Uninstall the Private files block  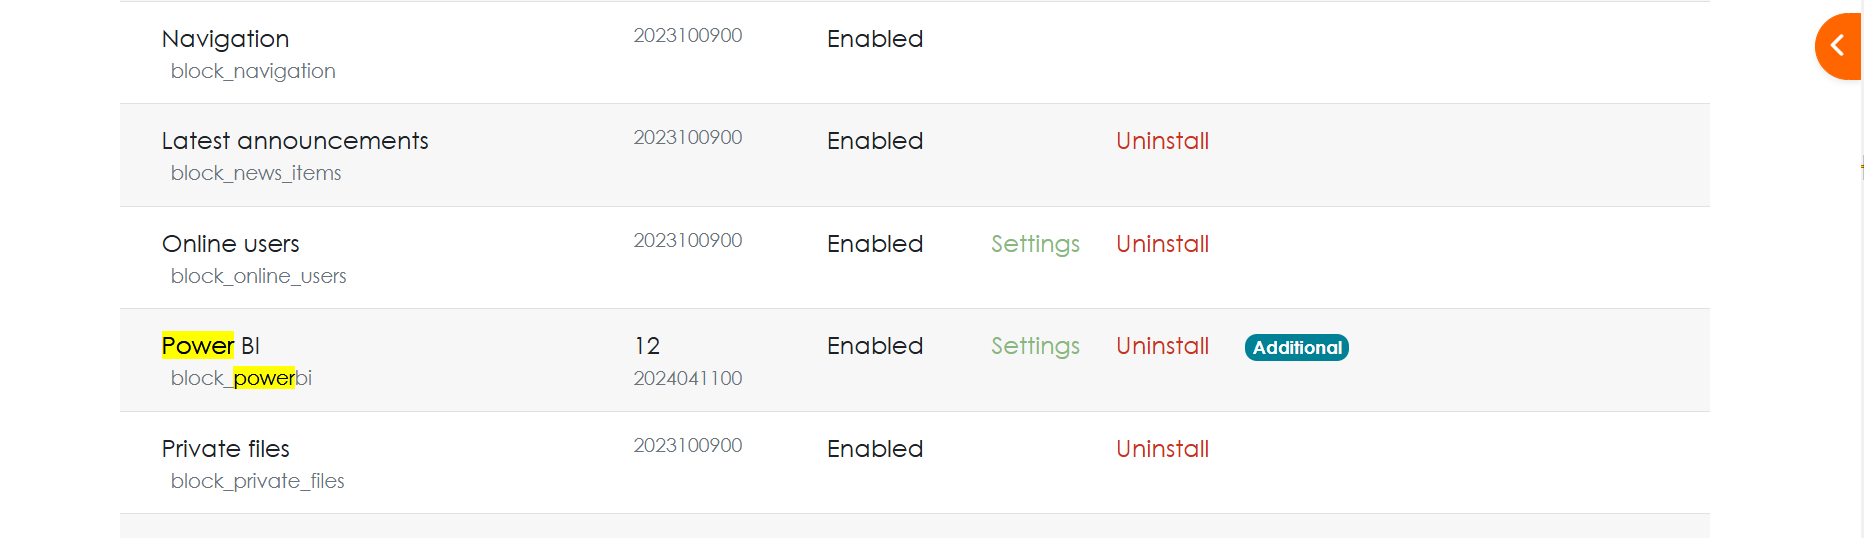[x=1162, y=449]
